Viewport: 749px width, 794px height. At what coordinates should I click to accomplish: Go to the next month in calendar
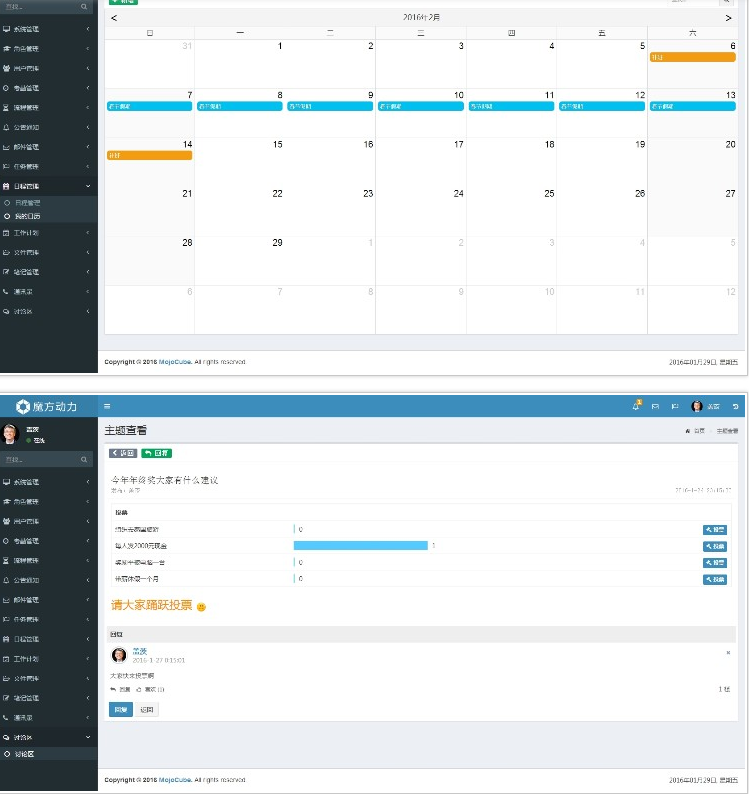click(728, 18)
